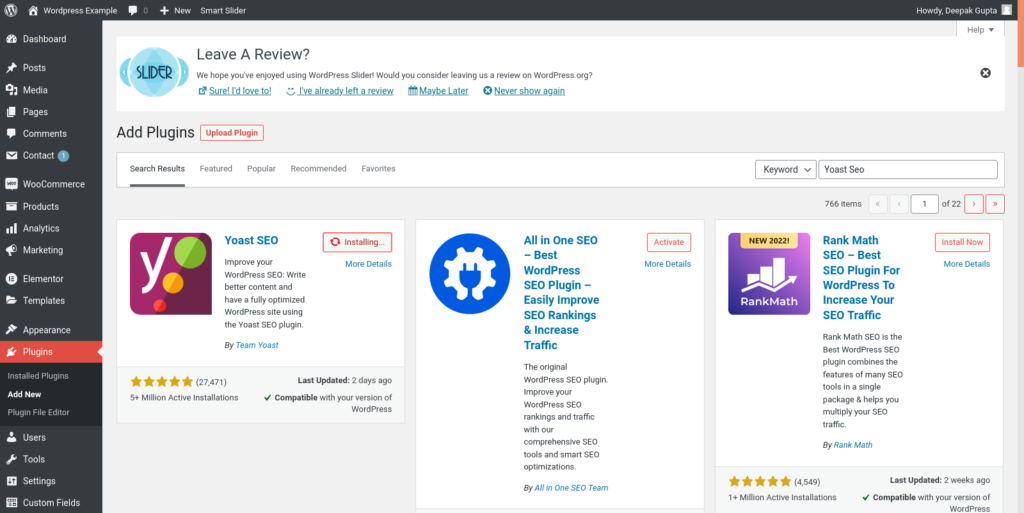Click the Yoast SEO plugin logo

click(x=170, y=274)
